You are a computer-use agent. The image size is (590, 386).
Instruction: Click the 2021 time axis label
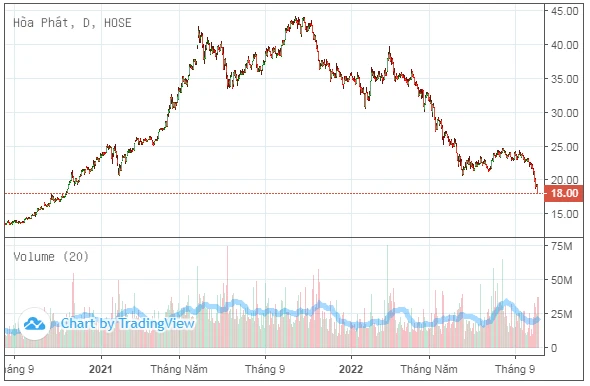point(100,369)
